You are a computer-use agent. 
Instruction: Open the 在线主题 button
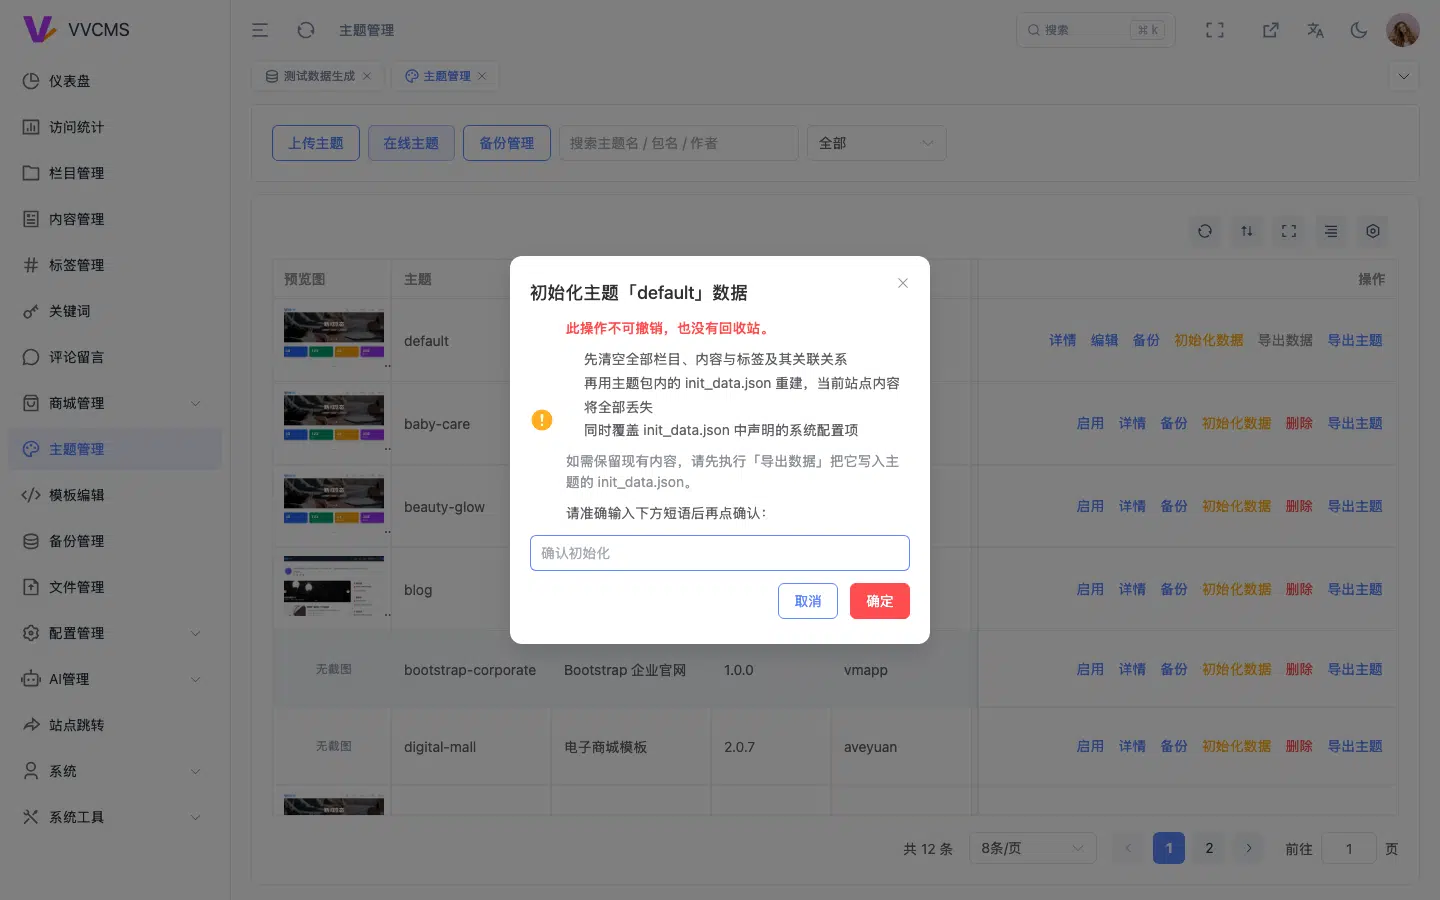tap(411, 143)
